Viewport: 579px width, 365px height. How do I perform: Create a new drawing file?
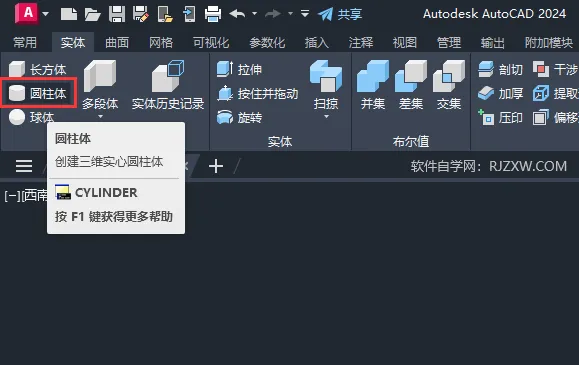click(69, 14)
